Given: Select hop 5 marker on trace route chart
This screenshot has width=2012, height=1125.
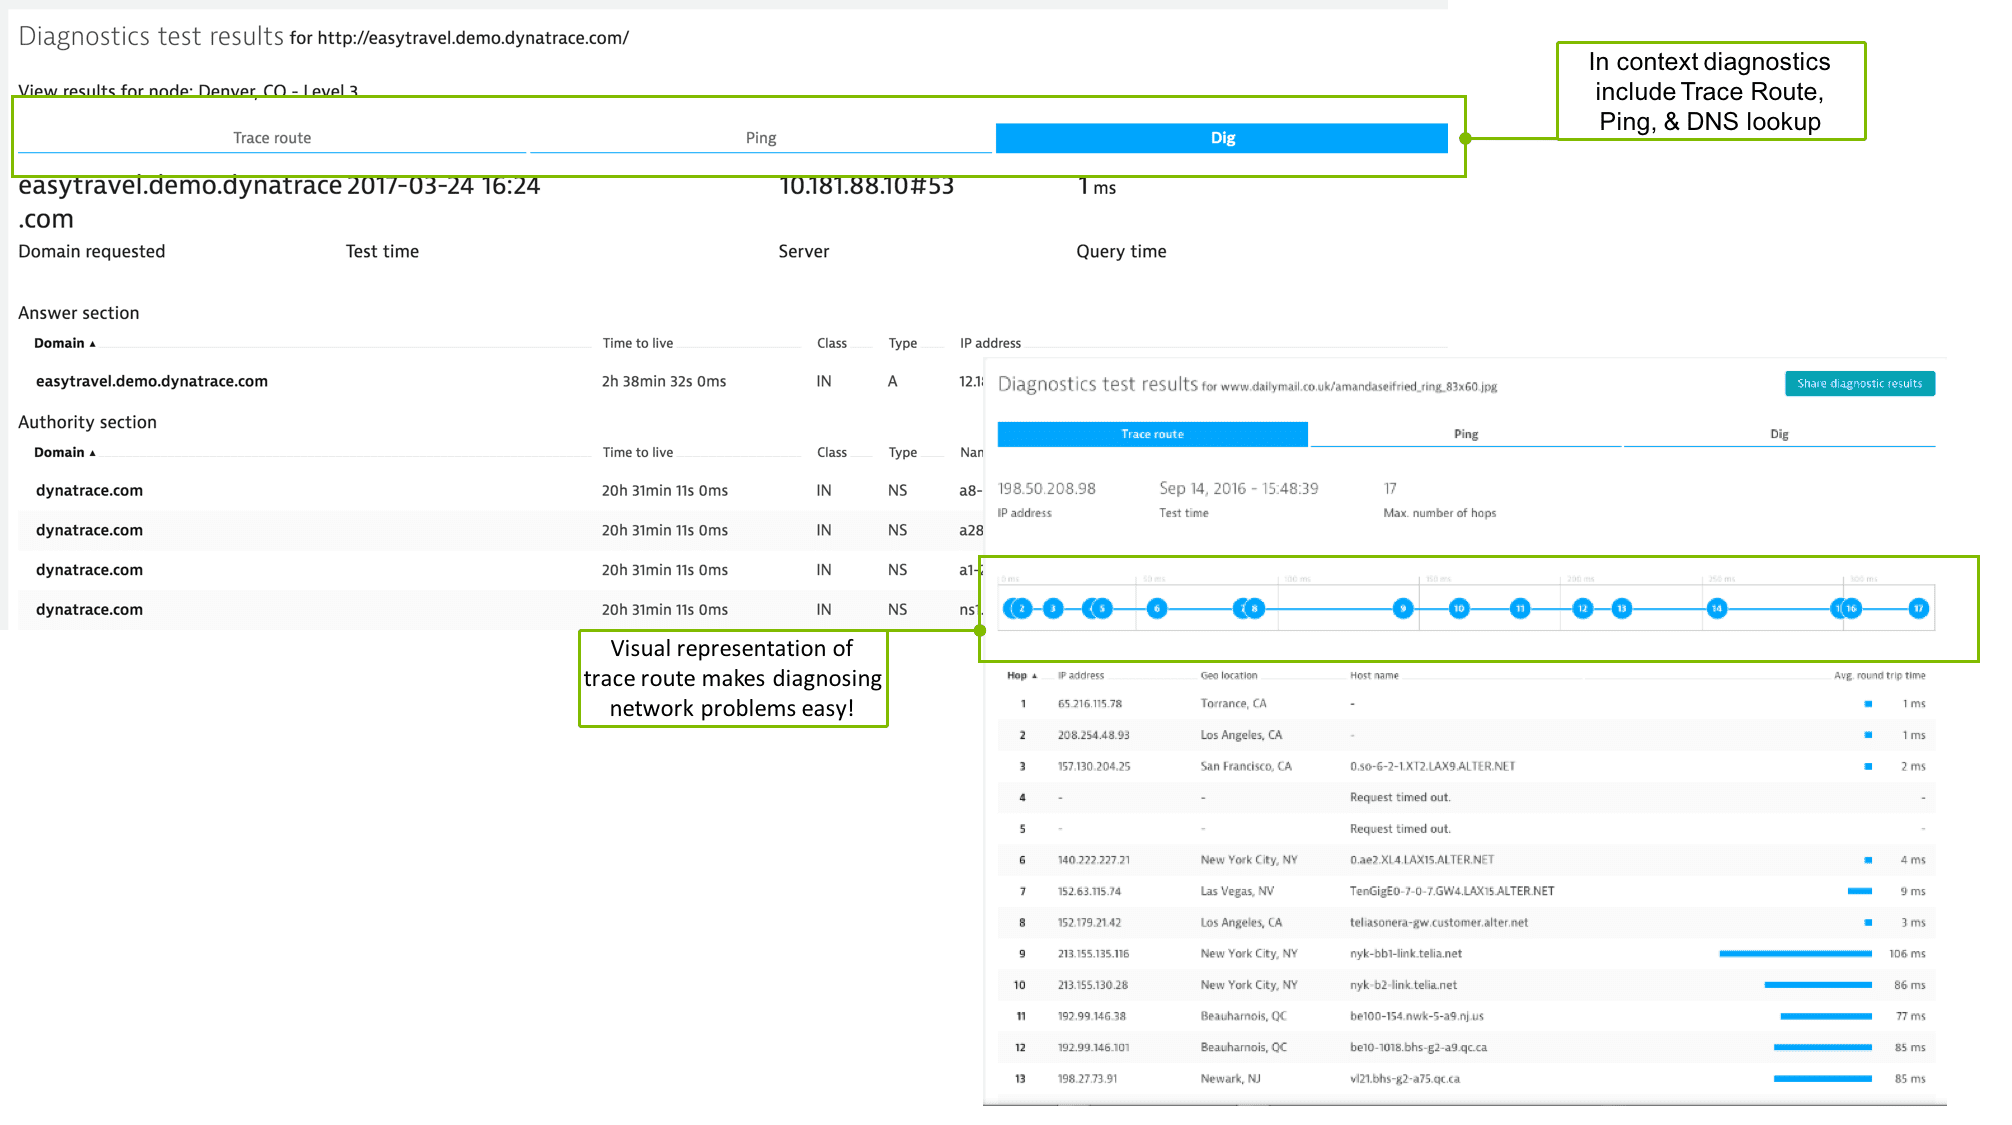Looking at the screenshot, I should click(1102, 608).
